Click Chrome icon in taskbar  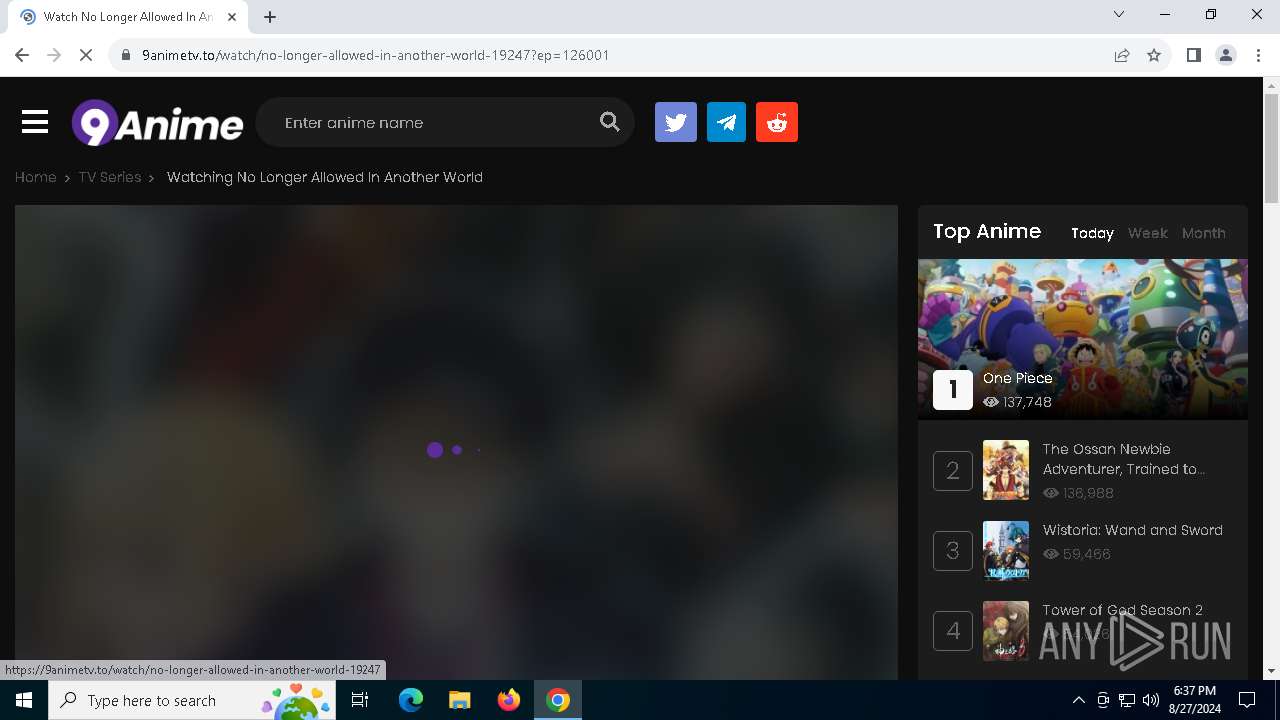(x=558, y=700)
